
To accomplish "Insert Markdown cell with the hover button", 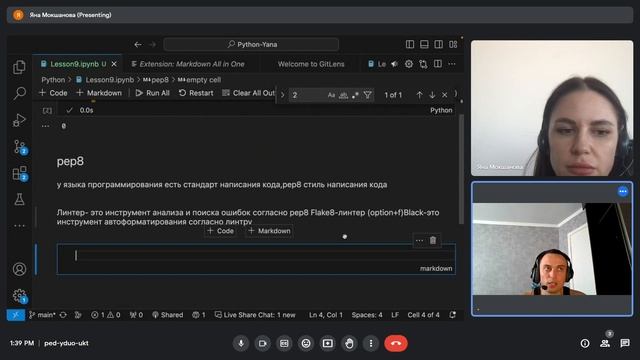I will point(269,231).
